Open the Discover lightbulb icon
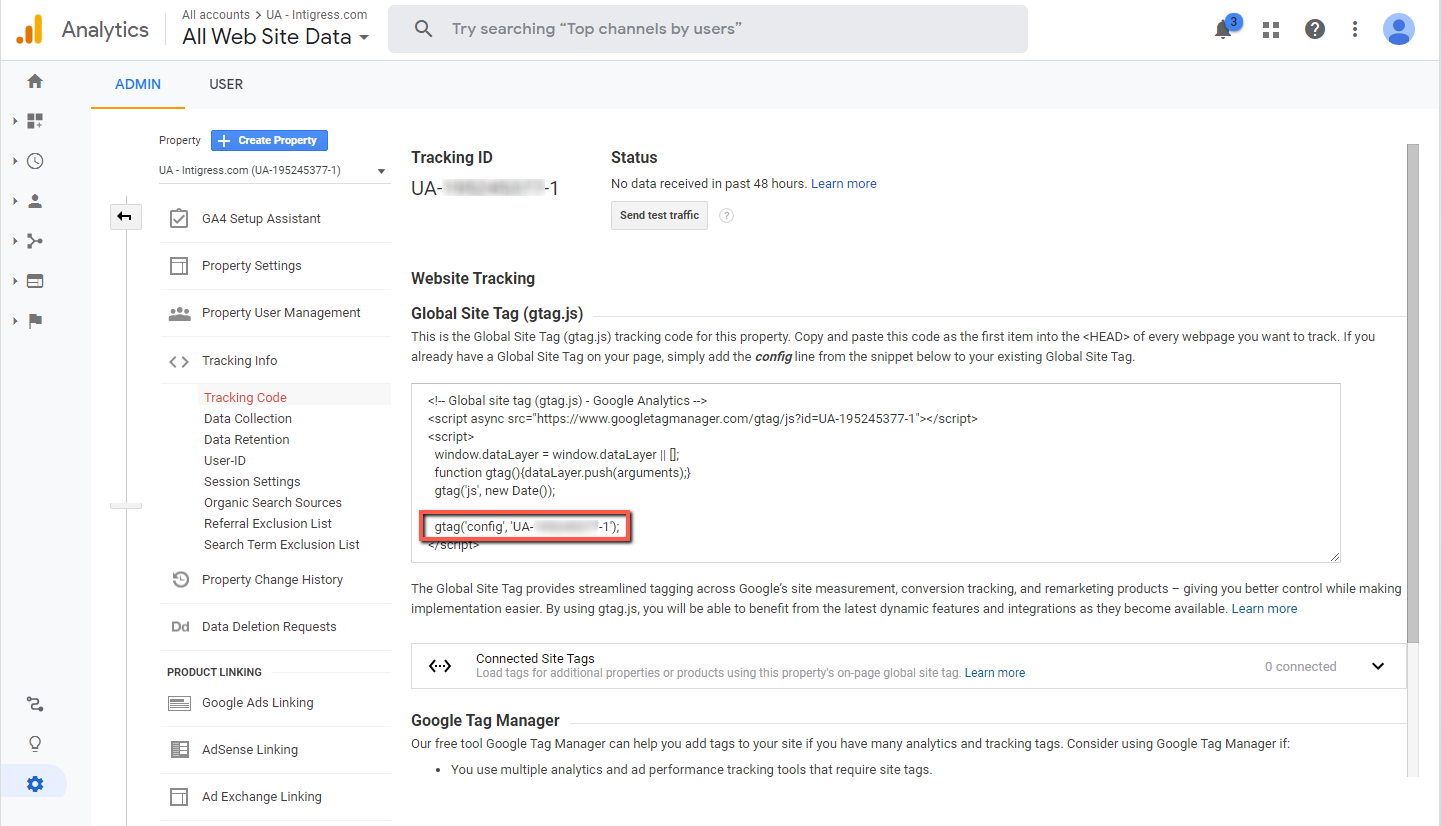This screenshot has height=826, width=1441. click(35, 744)
